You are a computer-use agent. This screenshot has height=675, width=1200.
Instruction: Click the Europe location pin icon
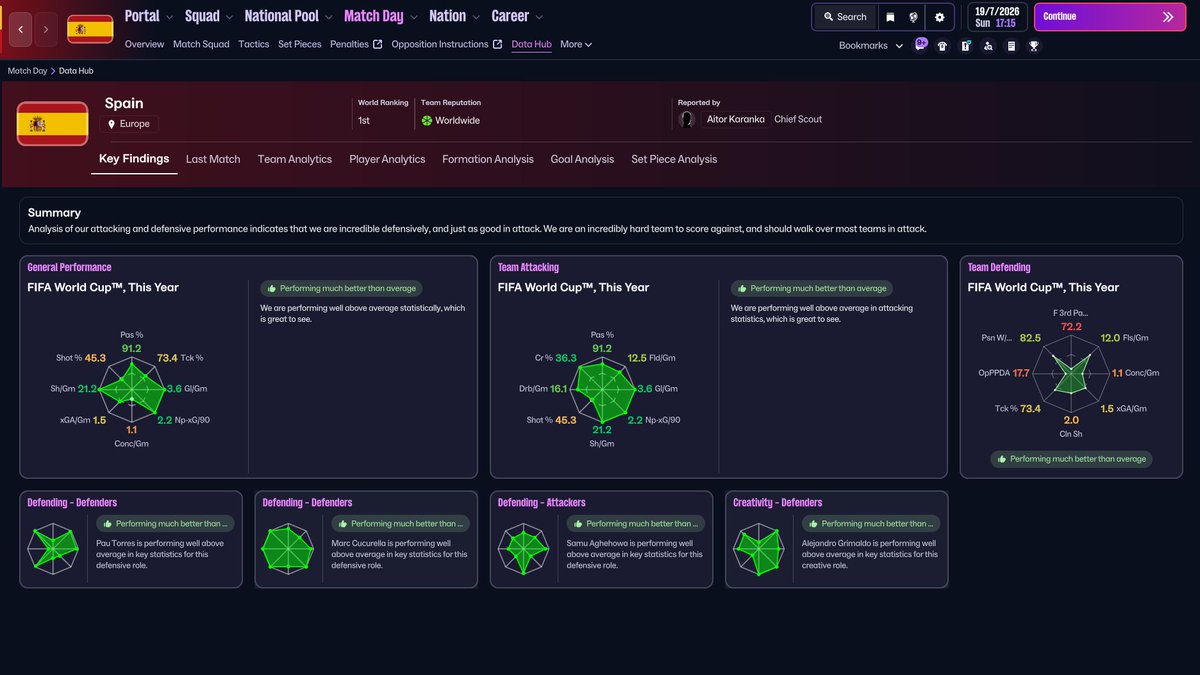point(112,124)
